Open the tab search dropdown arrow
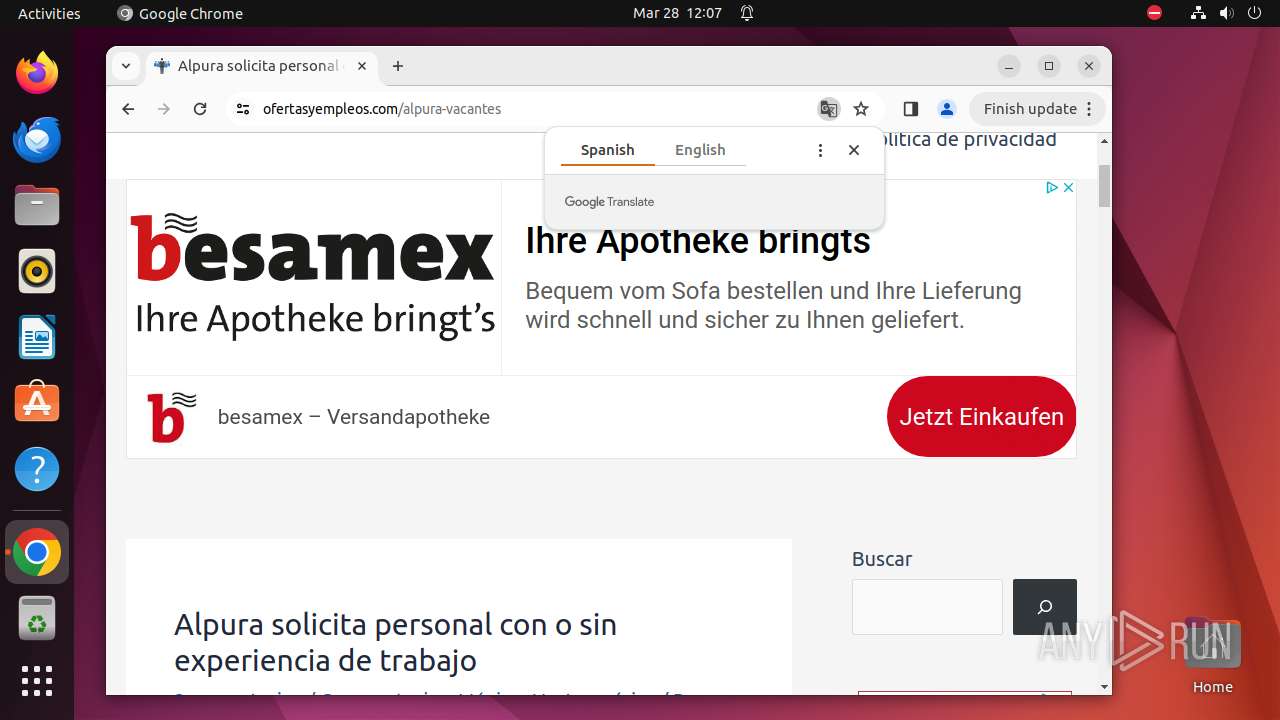 point(125,66)
